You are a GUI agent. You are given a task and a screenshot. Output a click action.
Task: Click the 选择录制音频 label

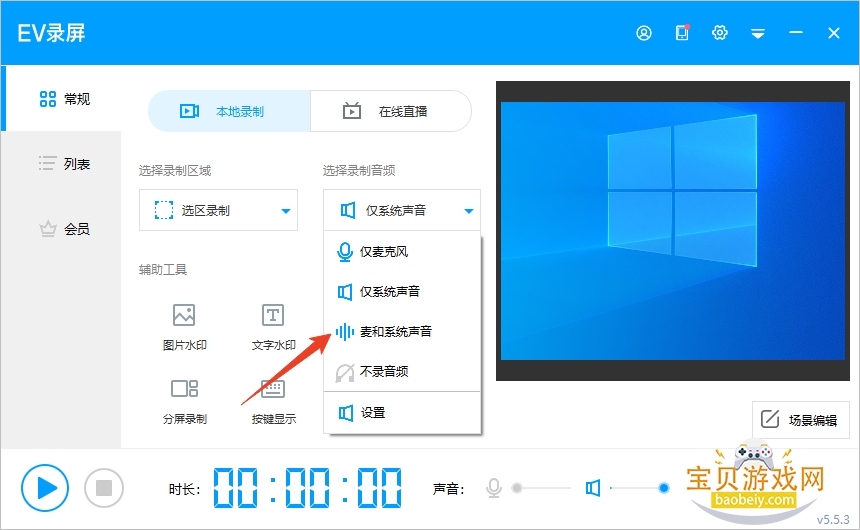[x=359, y=171]
